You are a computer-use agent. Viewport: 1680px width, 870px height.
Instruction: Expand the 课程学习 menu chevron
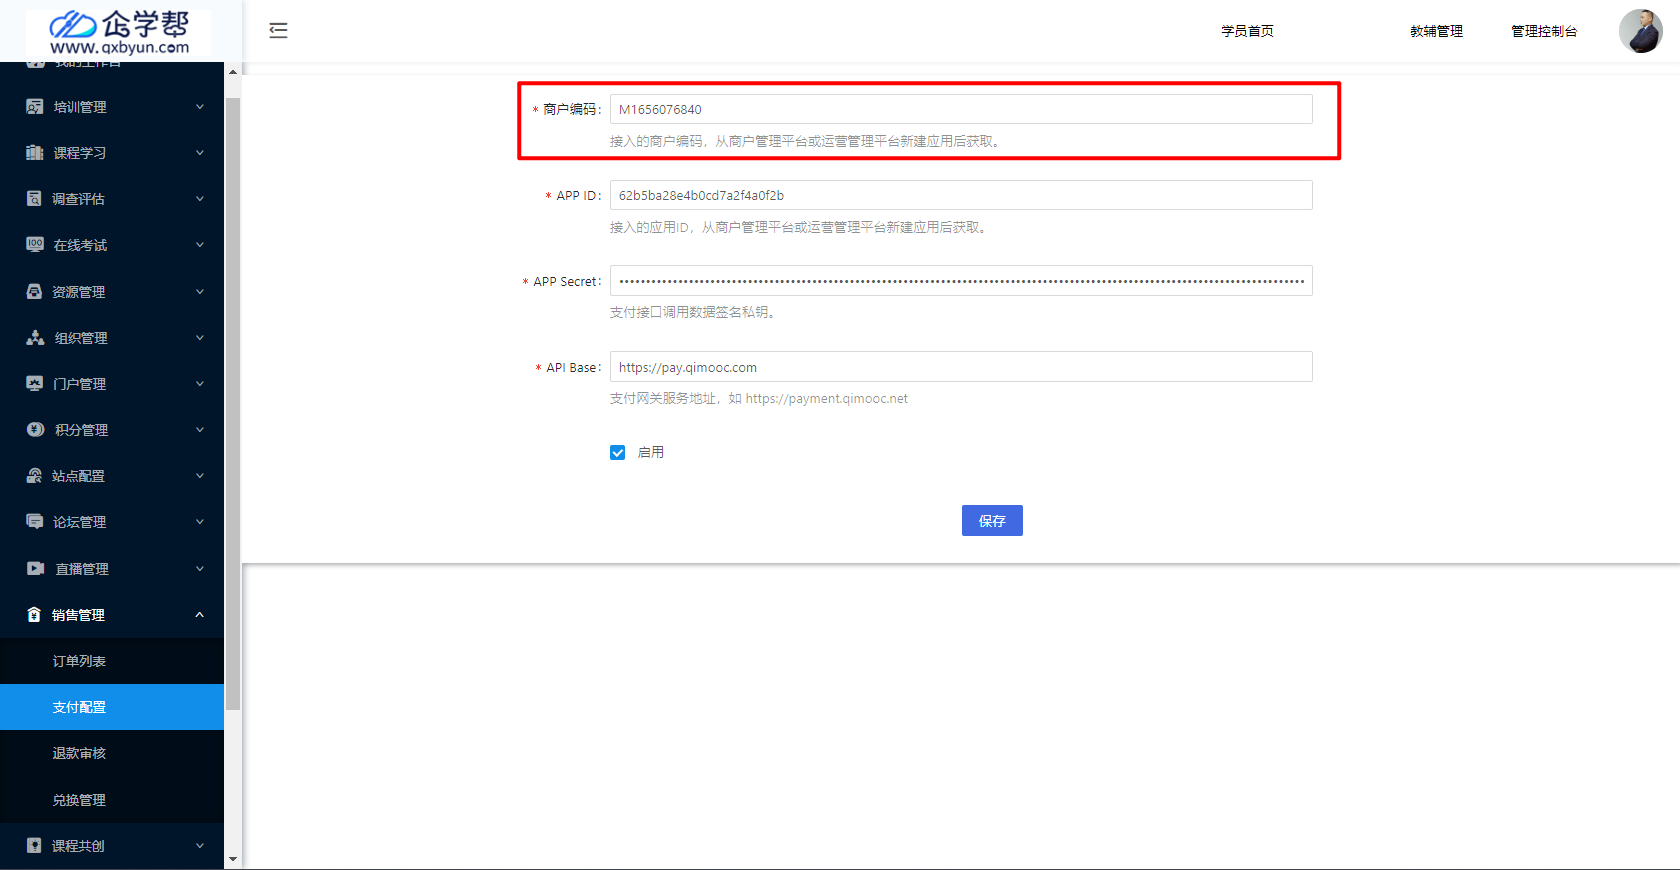click(200, 153)
